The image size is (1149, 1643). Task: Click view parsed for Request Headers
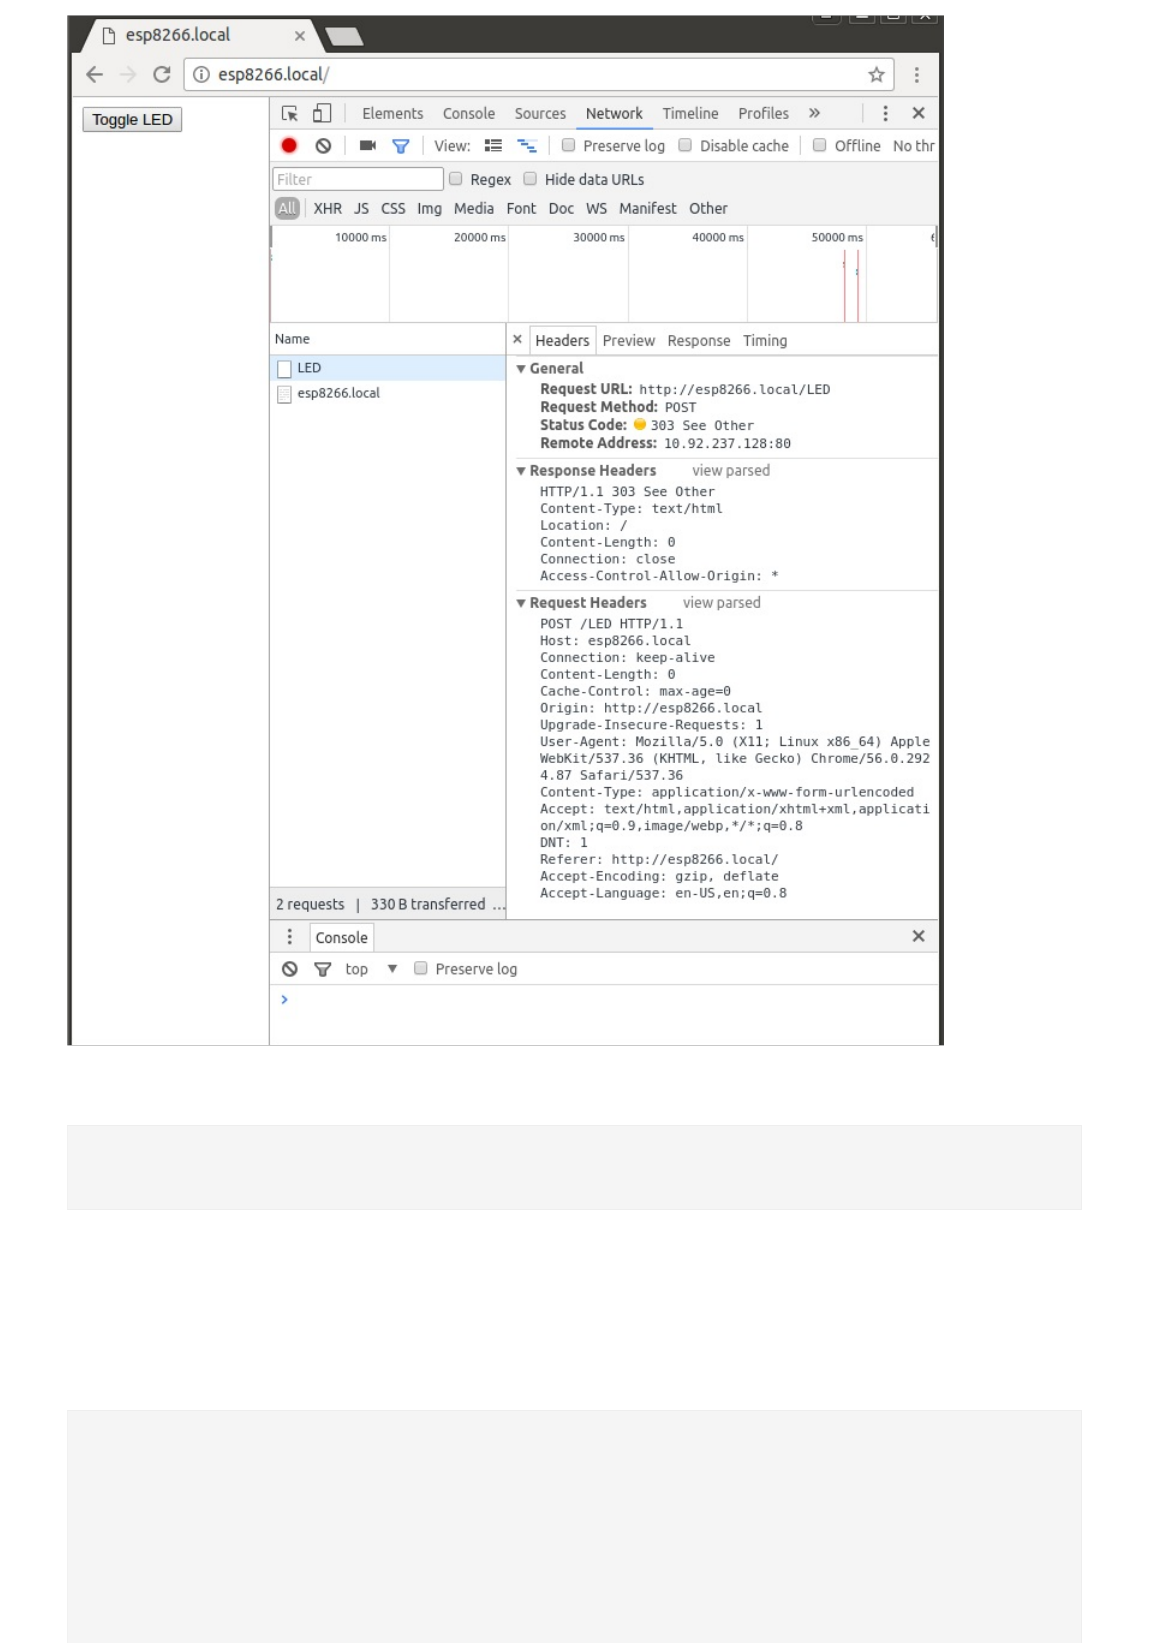click(x=721, y=603)
